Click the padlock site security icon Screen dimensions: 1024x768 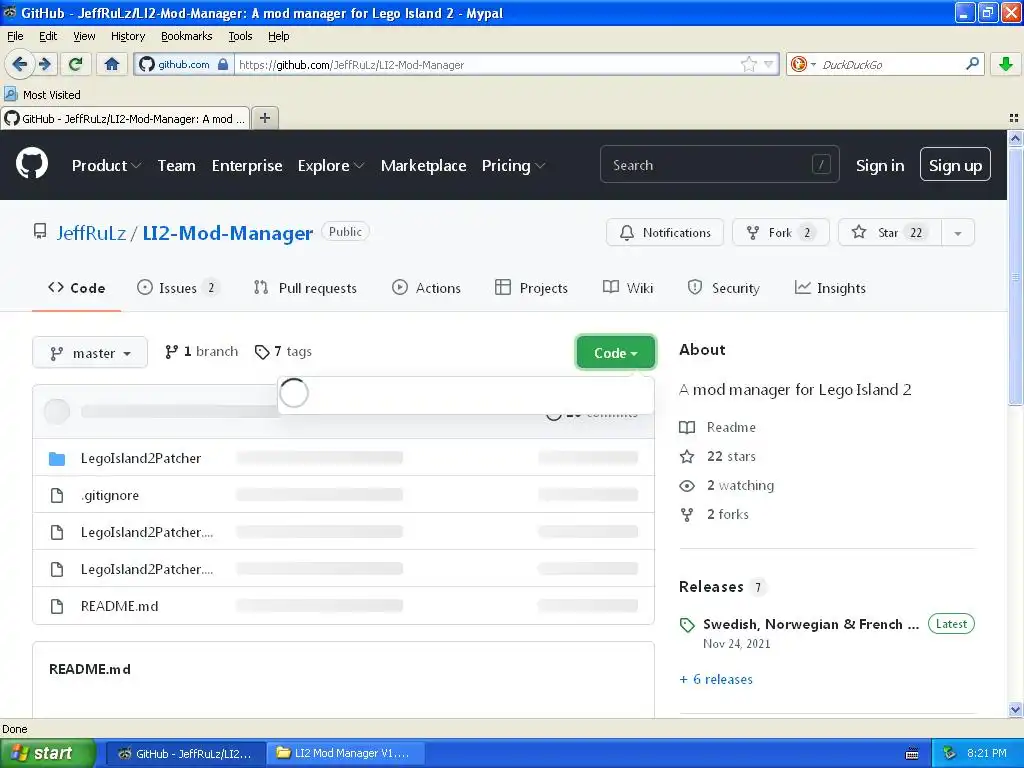click(223, 64)
